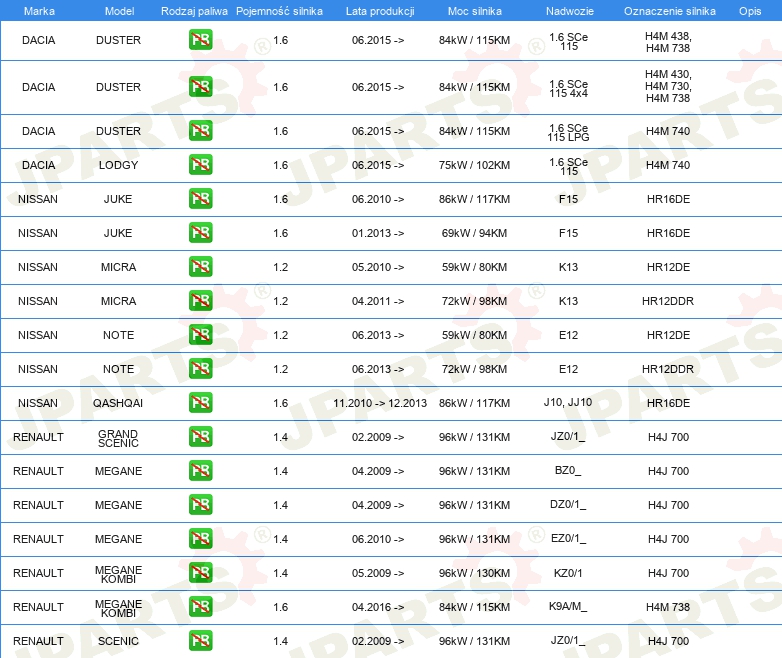Screen dimensions: 782x658
Task: Click '05.2009 ->' production date
Action: tap(378, 573)
